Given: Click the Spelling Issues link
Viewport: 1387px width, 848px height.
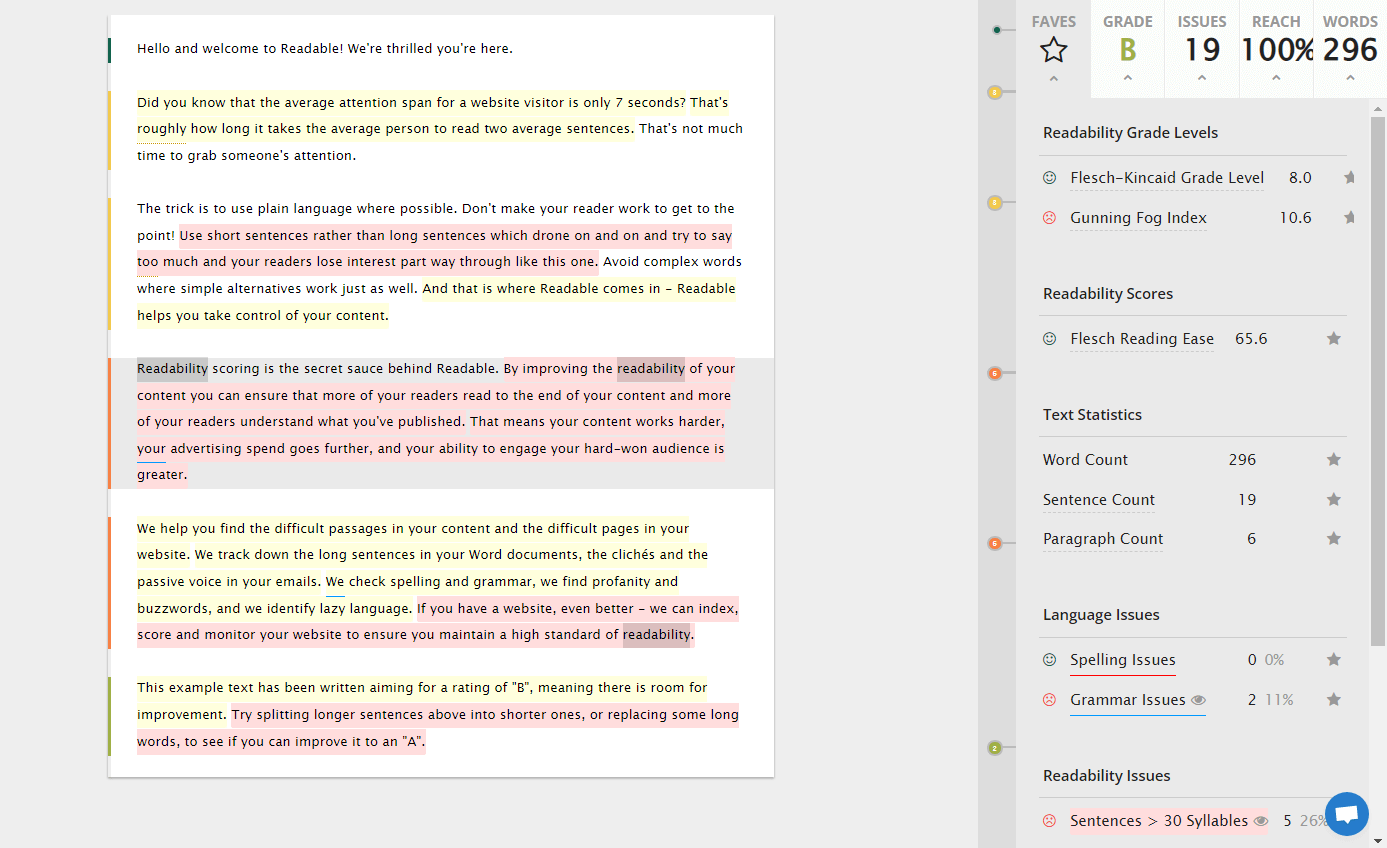Looking at the screenshot, I should tap(1122, 660).
